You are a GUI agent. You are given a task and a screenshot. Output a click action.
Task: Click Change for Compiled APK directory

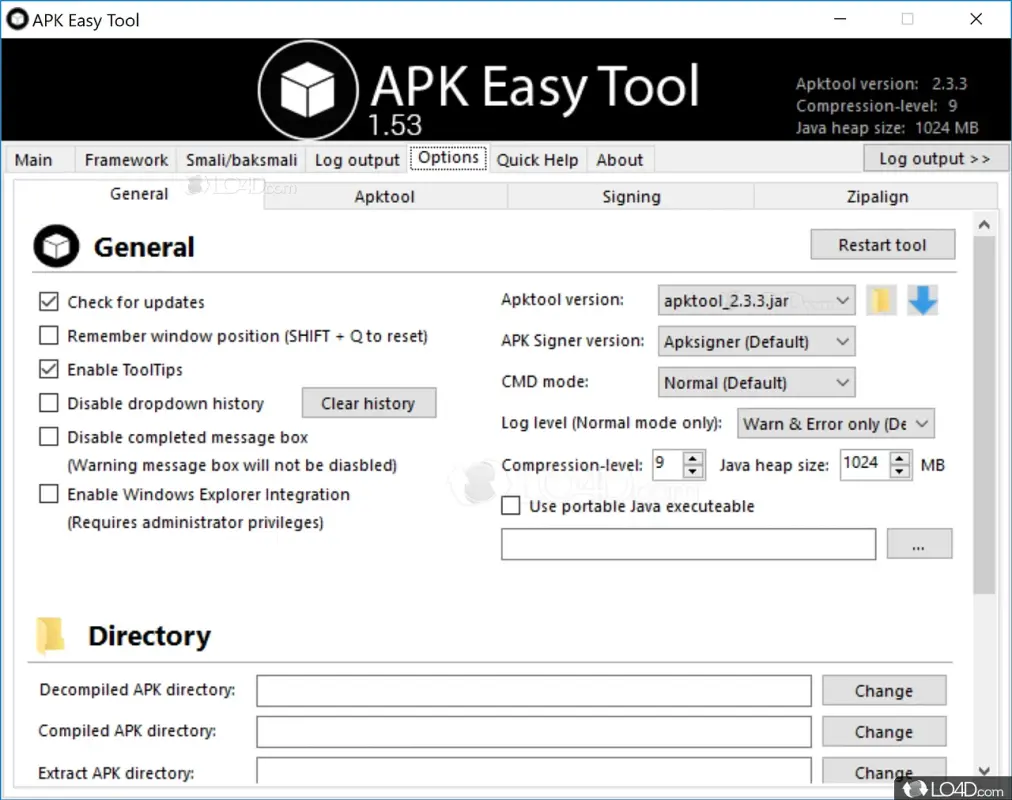pyautogui.click(x=884, y=732)
